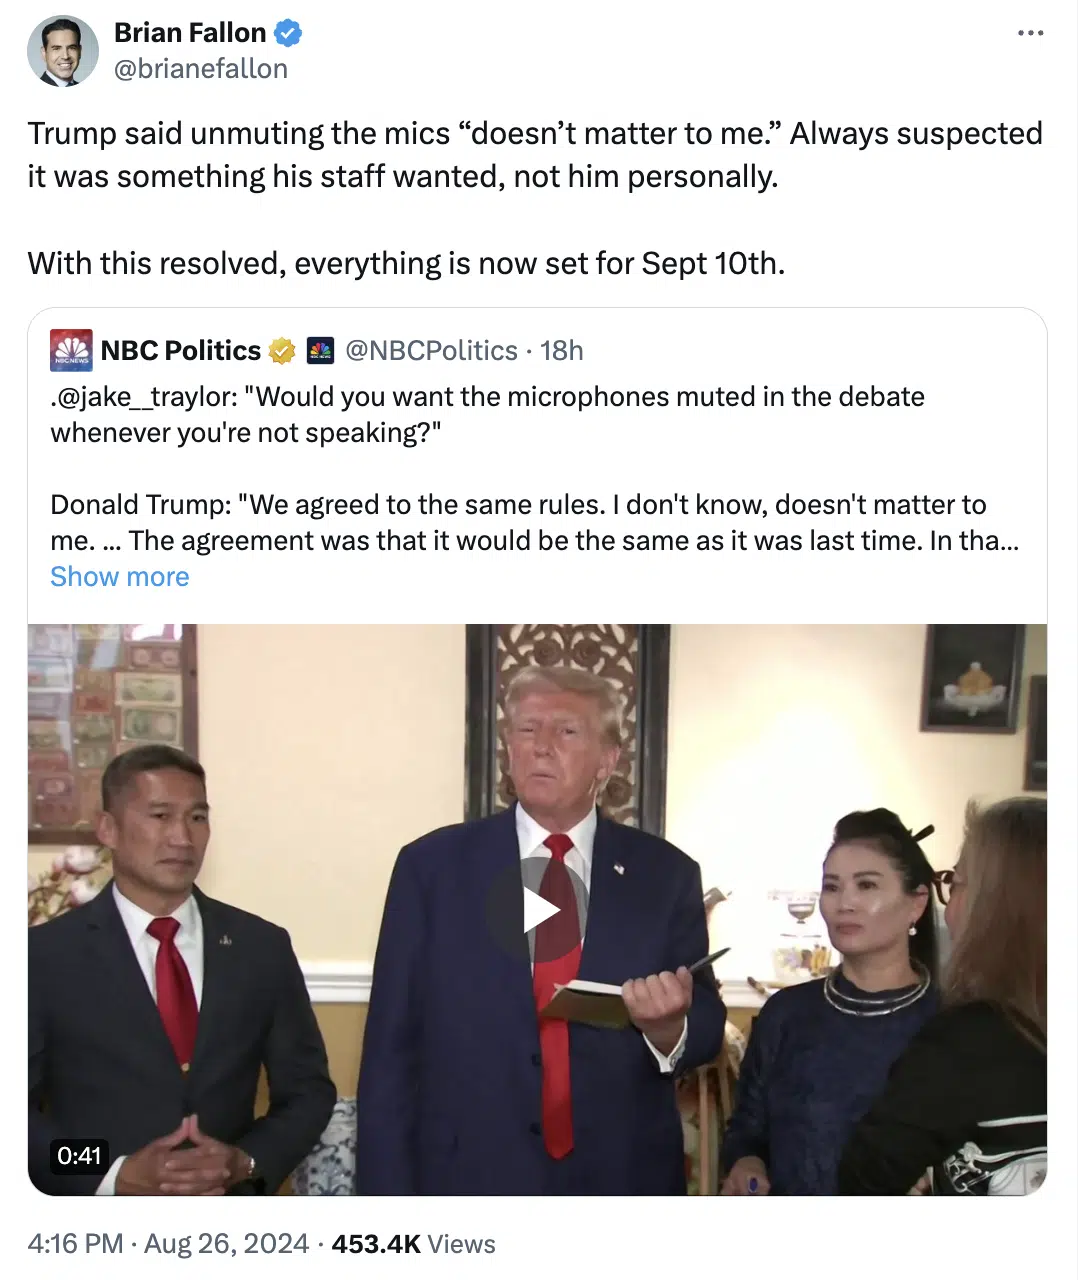Click the NBC affiliate badge icon
1078x1280 pixels.
pos(319,351)
